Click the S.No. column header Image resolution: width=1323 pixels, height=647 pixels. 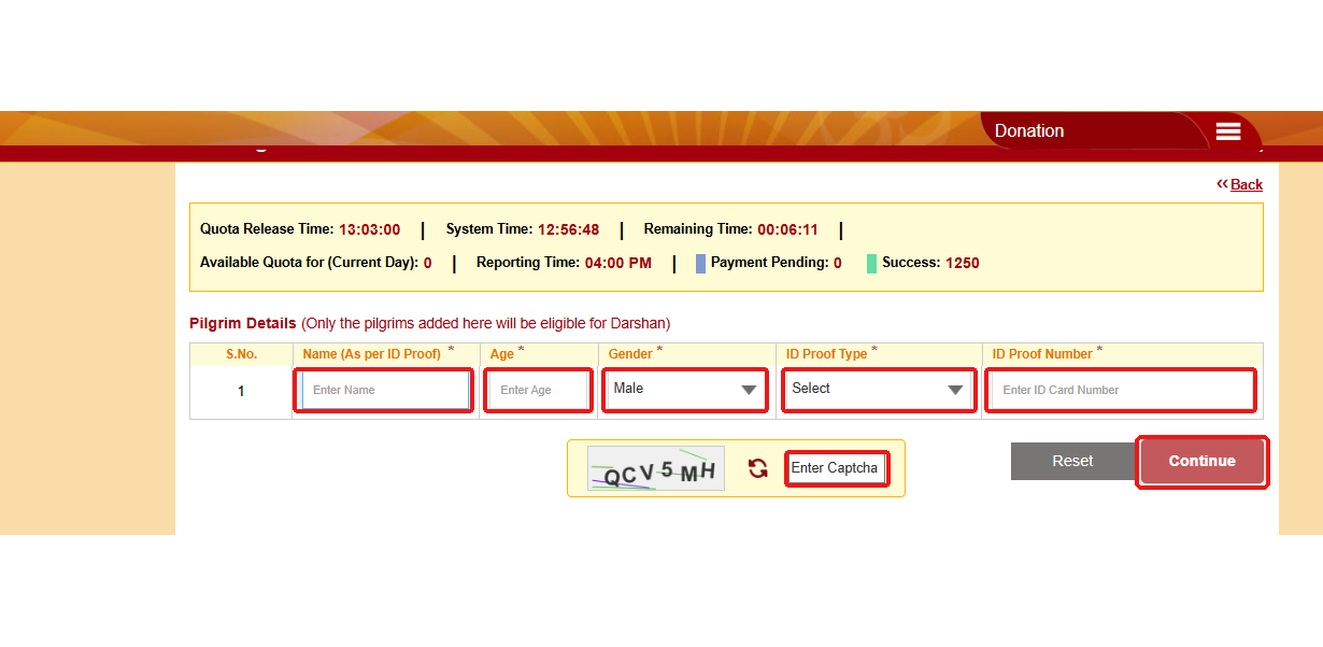coord(241,354)
